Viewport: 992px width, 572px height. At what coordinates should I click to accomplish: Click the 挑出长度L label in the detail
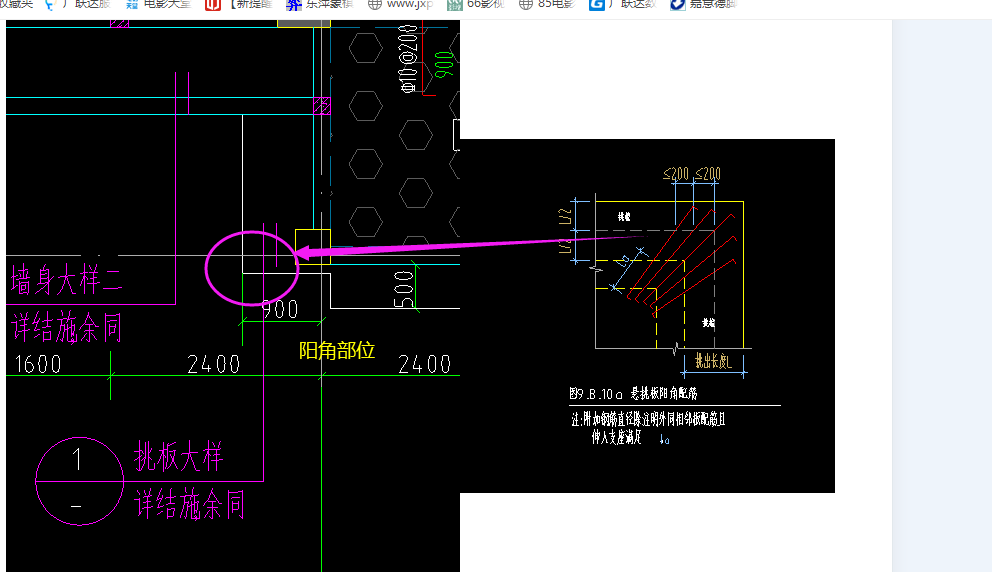click(x=713, y=361)
